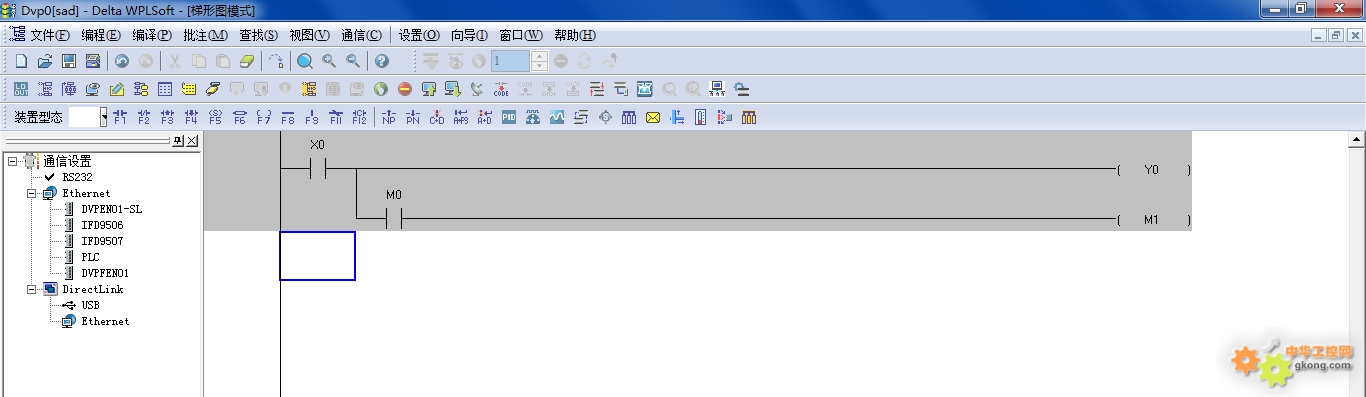The height and width of the screenshot is (397, 1366).
Task: Click the Y0 output coil
Action: point(1153,170)
